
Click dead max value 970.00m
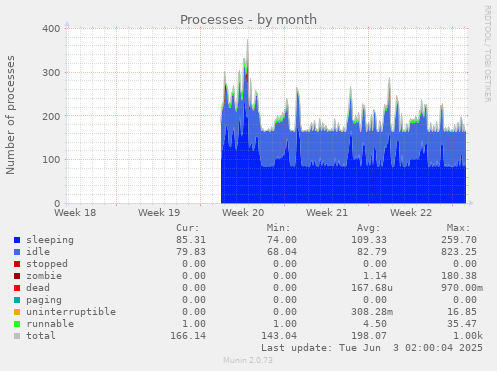click(x=462, y=288)
